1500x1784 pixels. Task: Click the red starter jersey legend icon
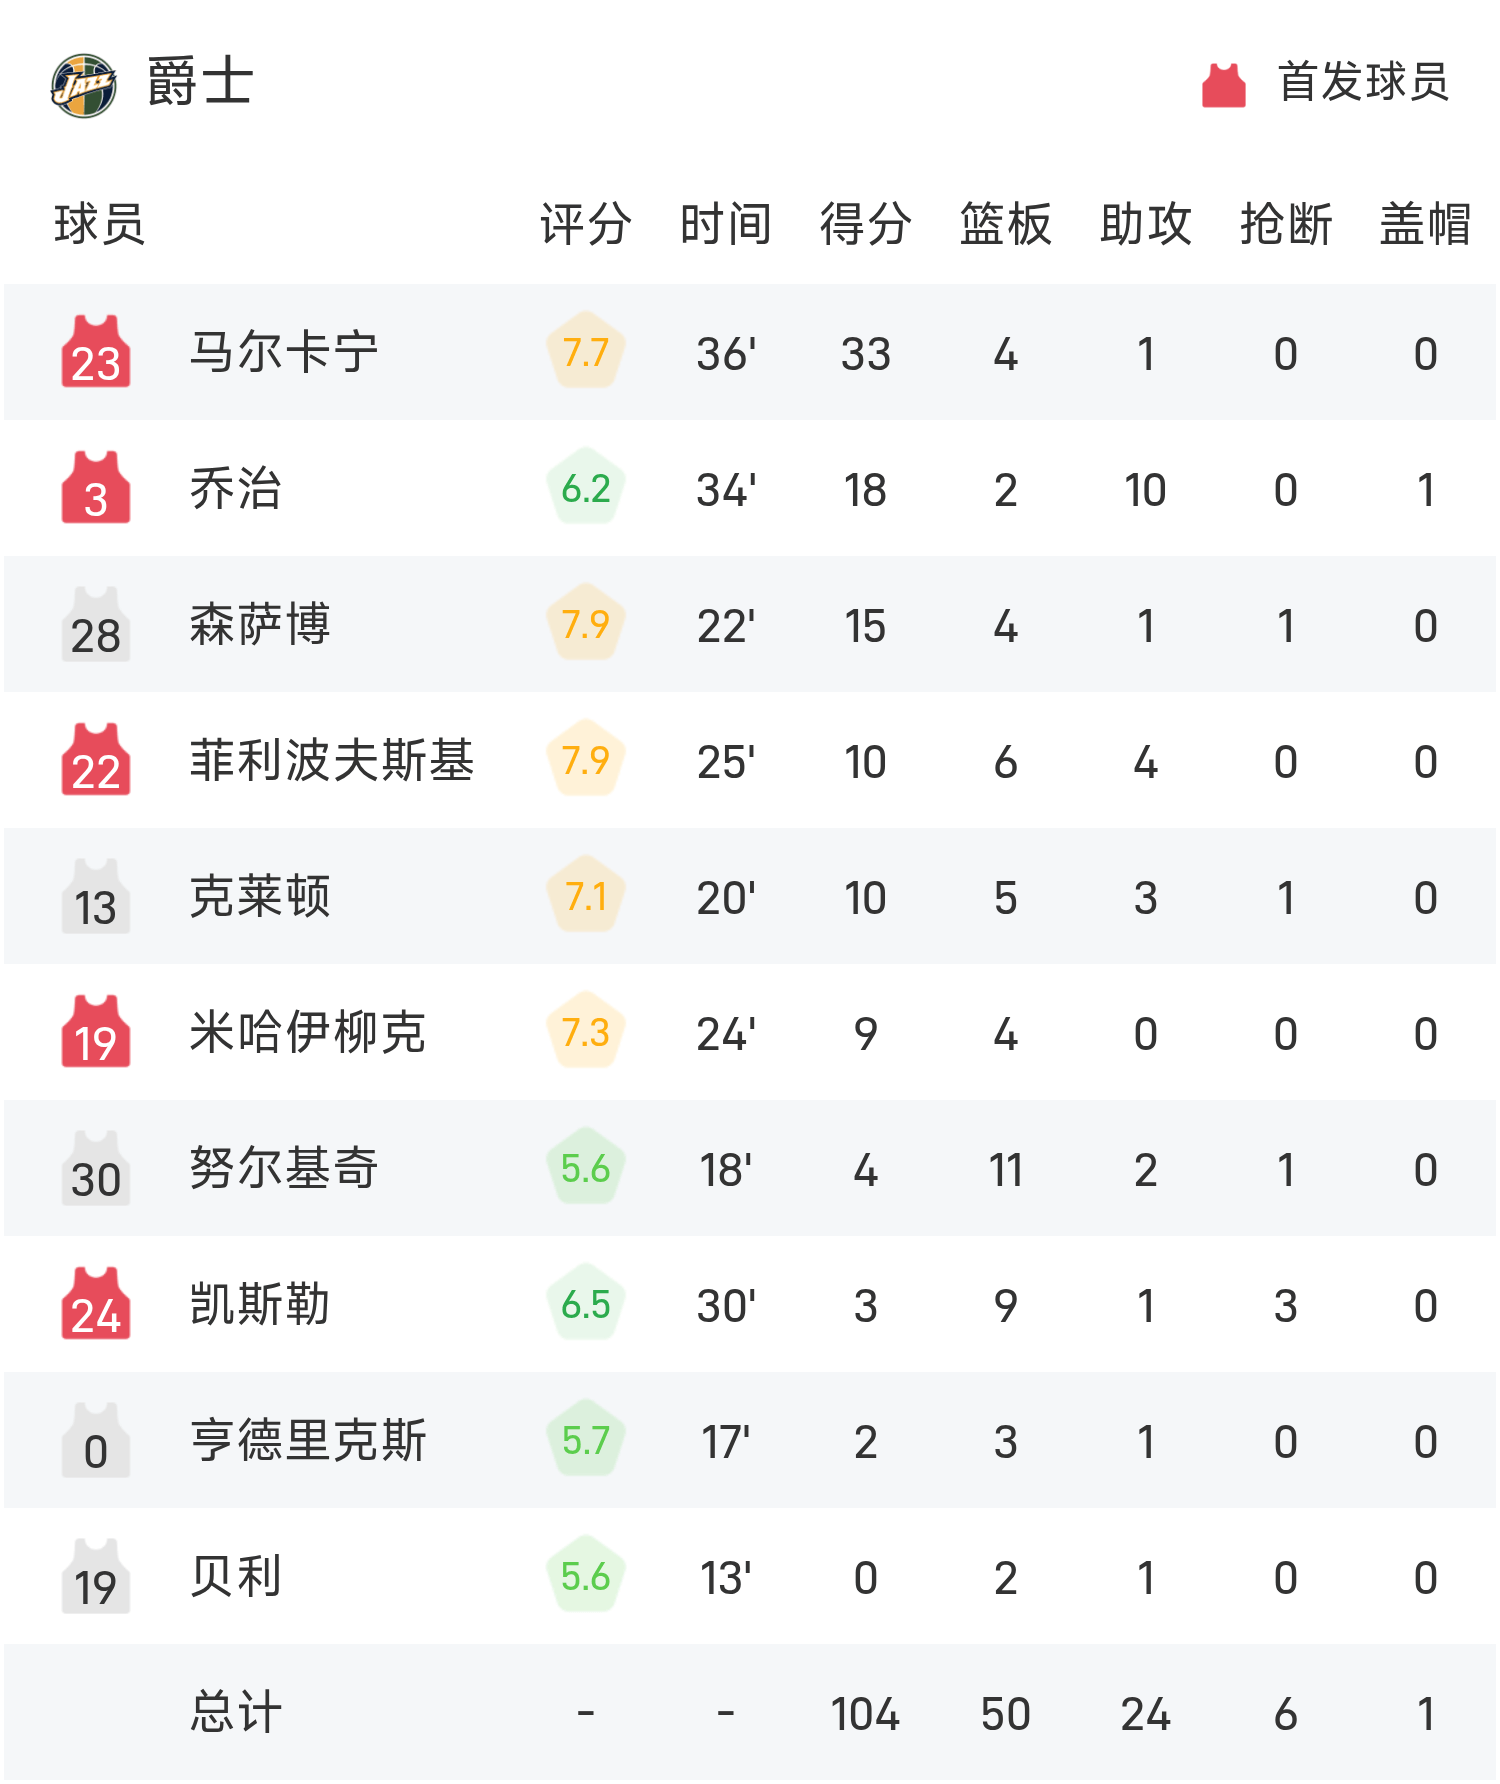(1223, 85)
